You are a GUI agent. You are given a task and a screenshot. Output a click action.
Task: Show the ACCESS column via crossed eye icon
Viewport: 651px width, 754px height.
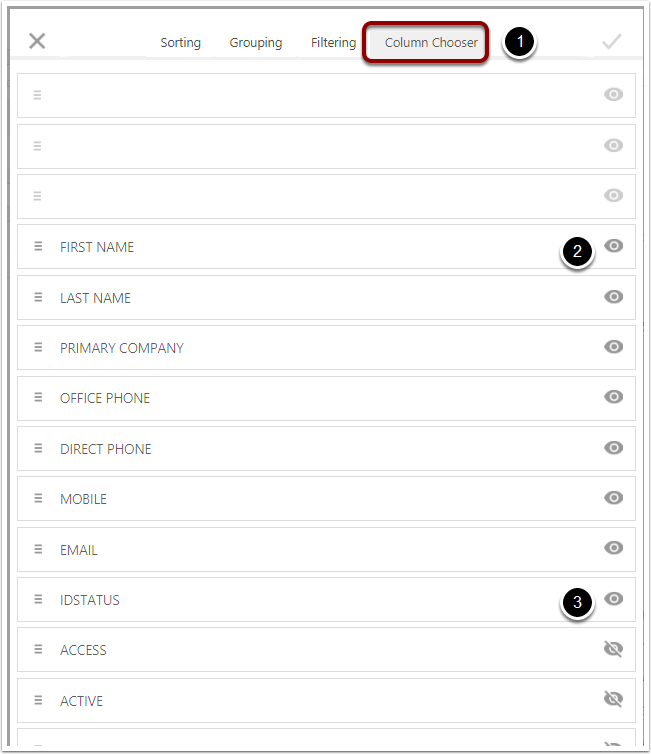pyautogui.click(x=613, y=649)
